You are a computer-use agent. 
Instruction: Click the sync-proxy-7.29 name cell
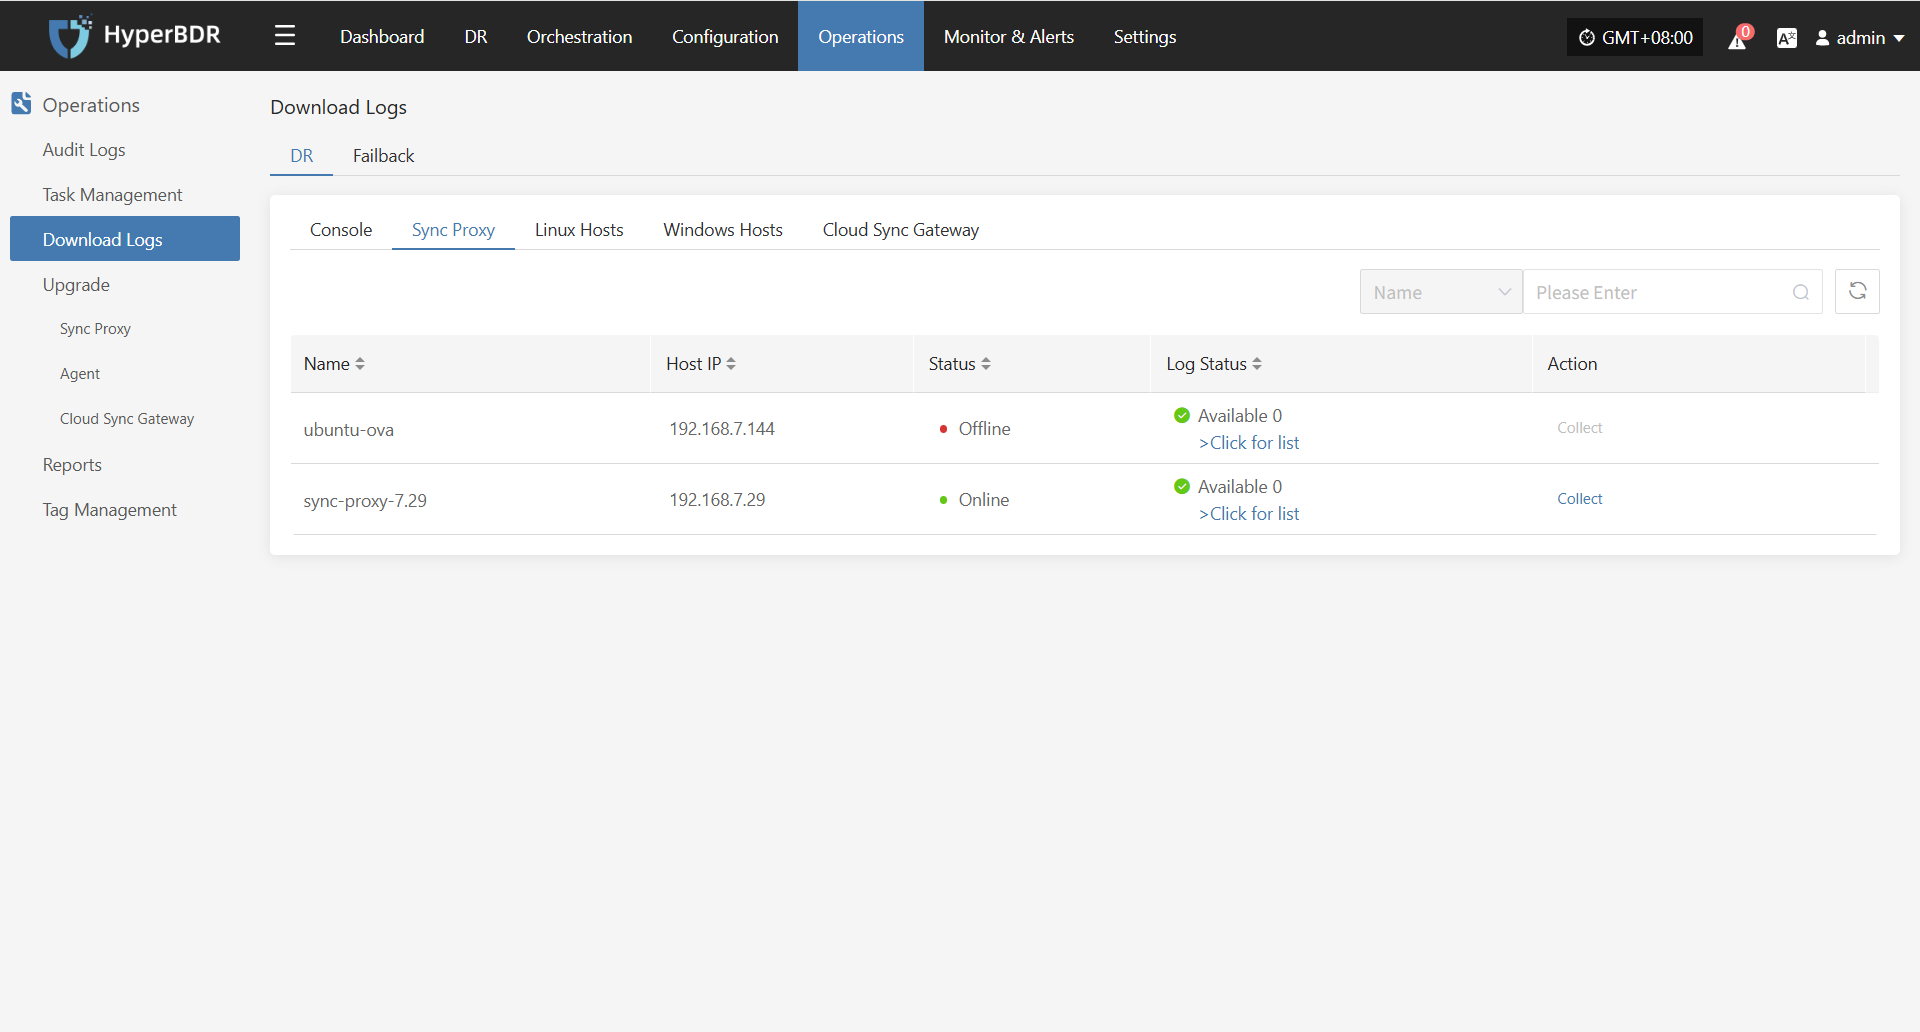click(365, 501)
